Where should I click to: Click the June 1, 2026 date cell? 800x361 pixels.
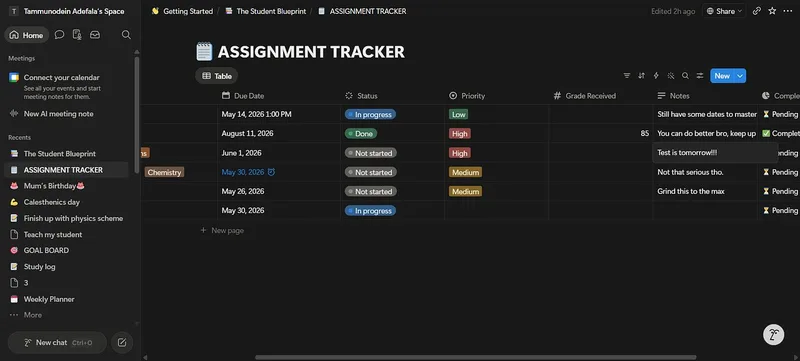[279, 153]
